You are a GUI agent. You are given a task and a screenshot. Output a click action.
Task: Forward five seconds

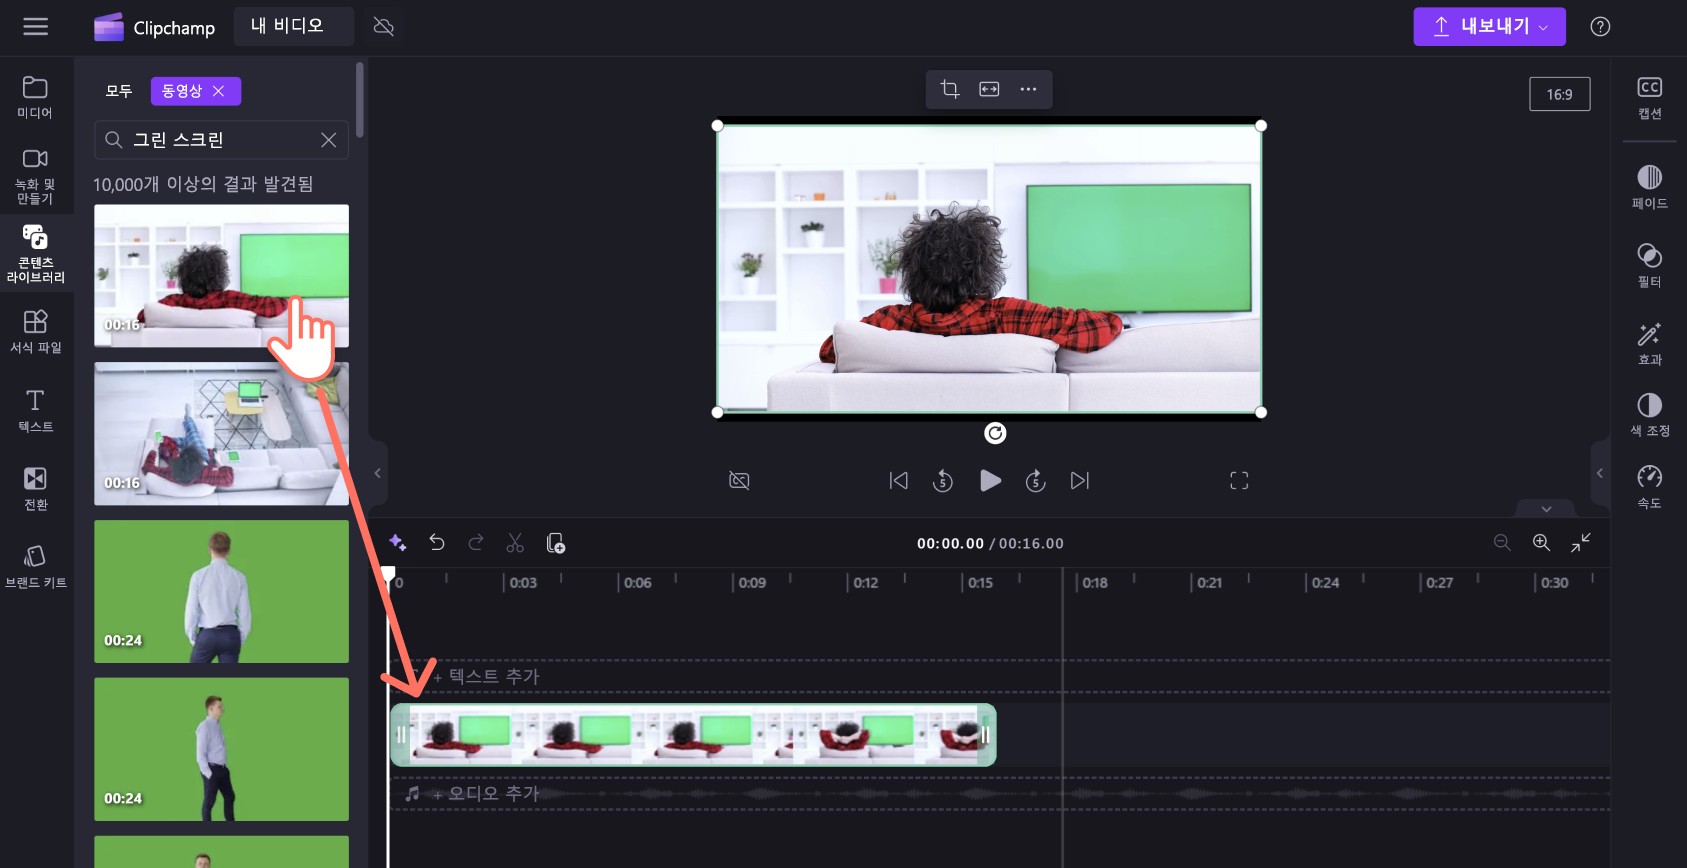click(x=1035, y=481)
